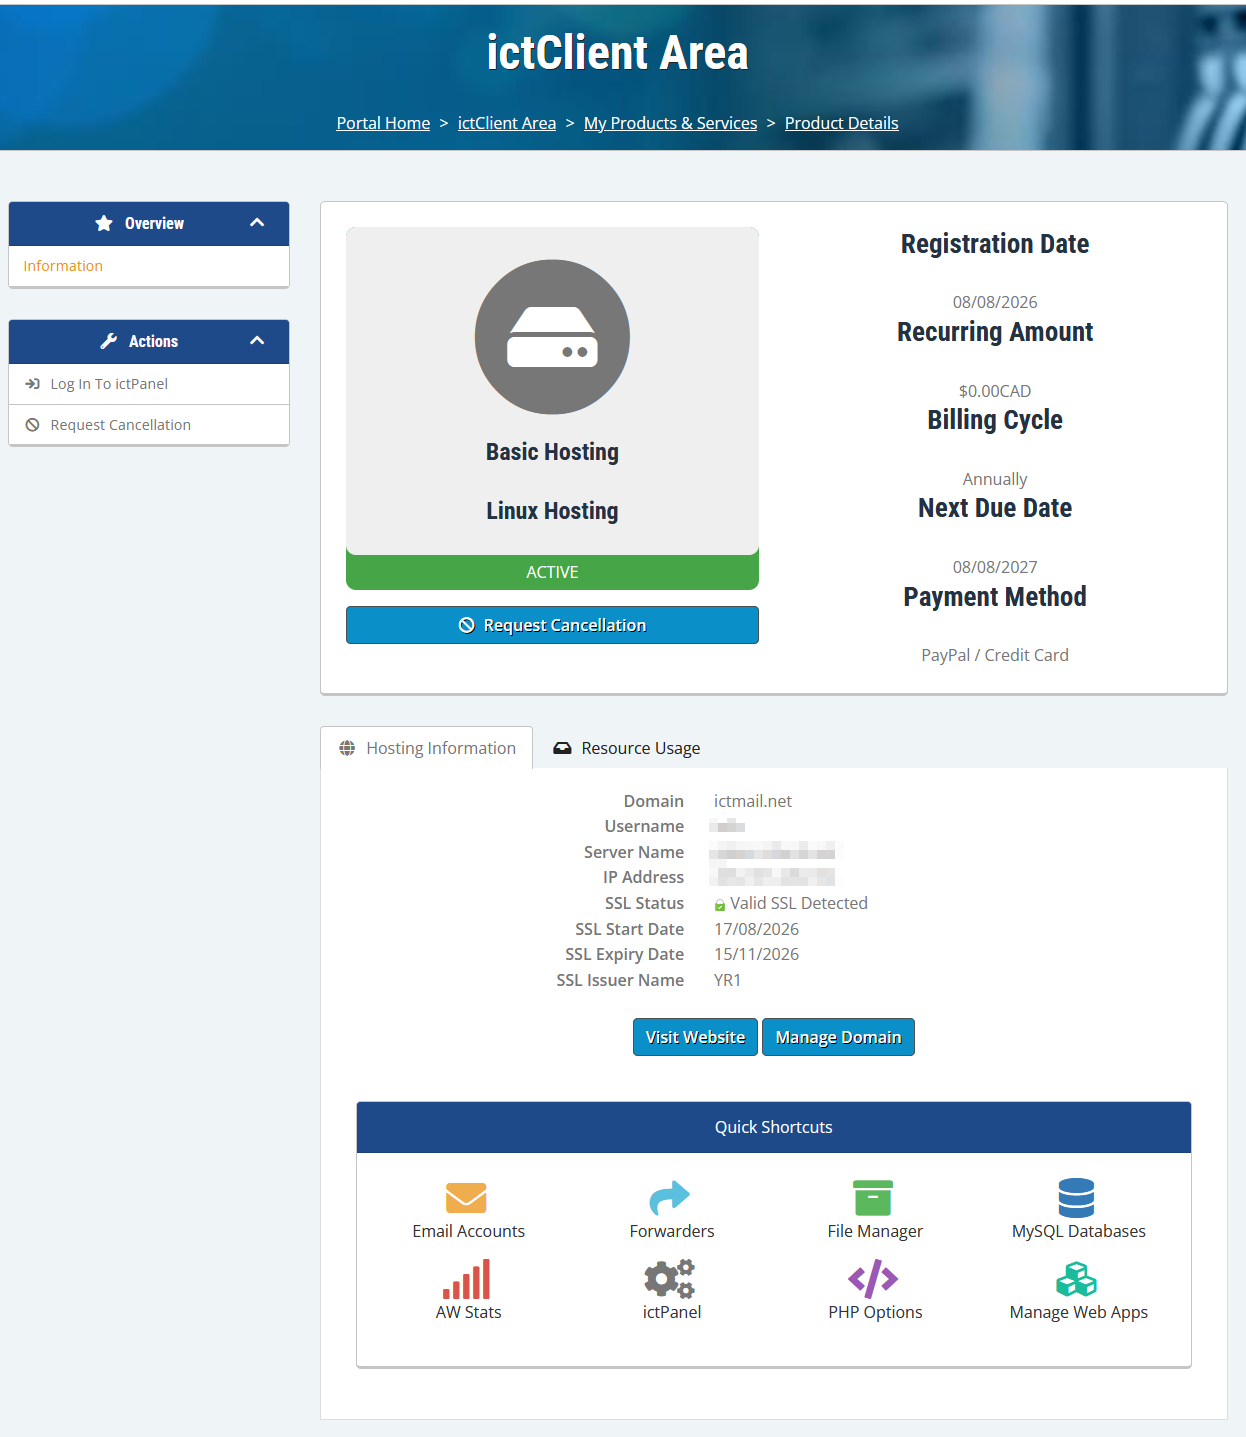Click the SSL issuer name YR1
The width and height of the screenshot is (1246, 1437).
[x=728, y=980]
